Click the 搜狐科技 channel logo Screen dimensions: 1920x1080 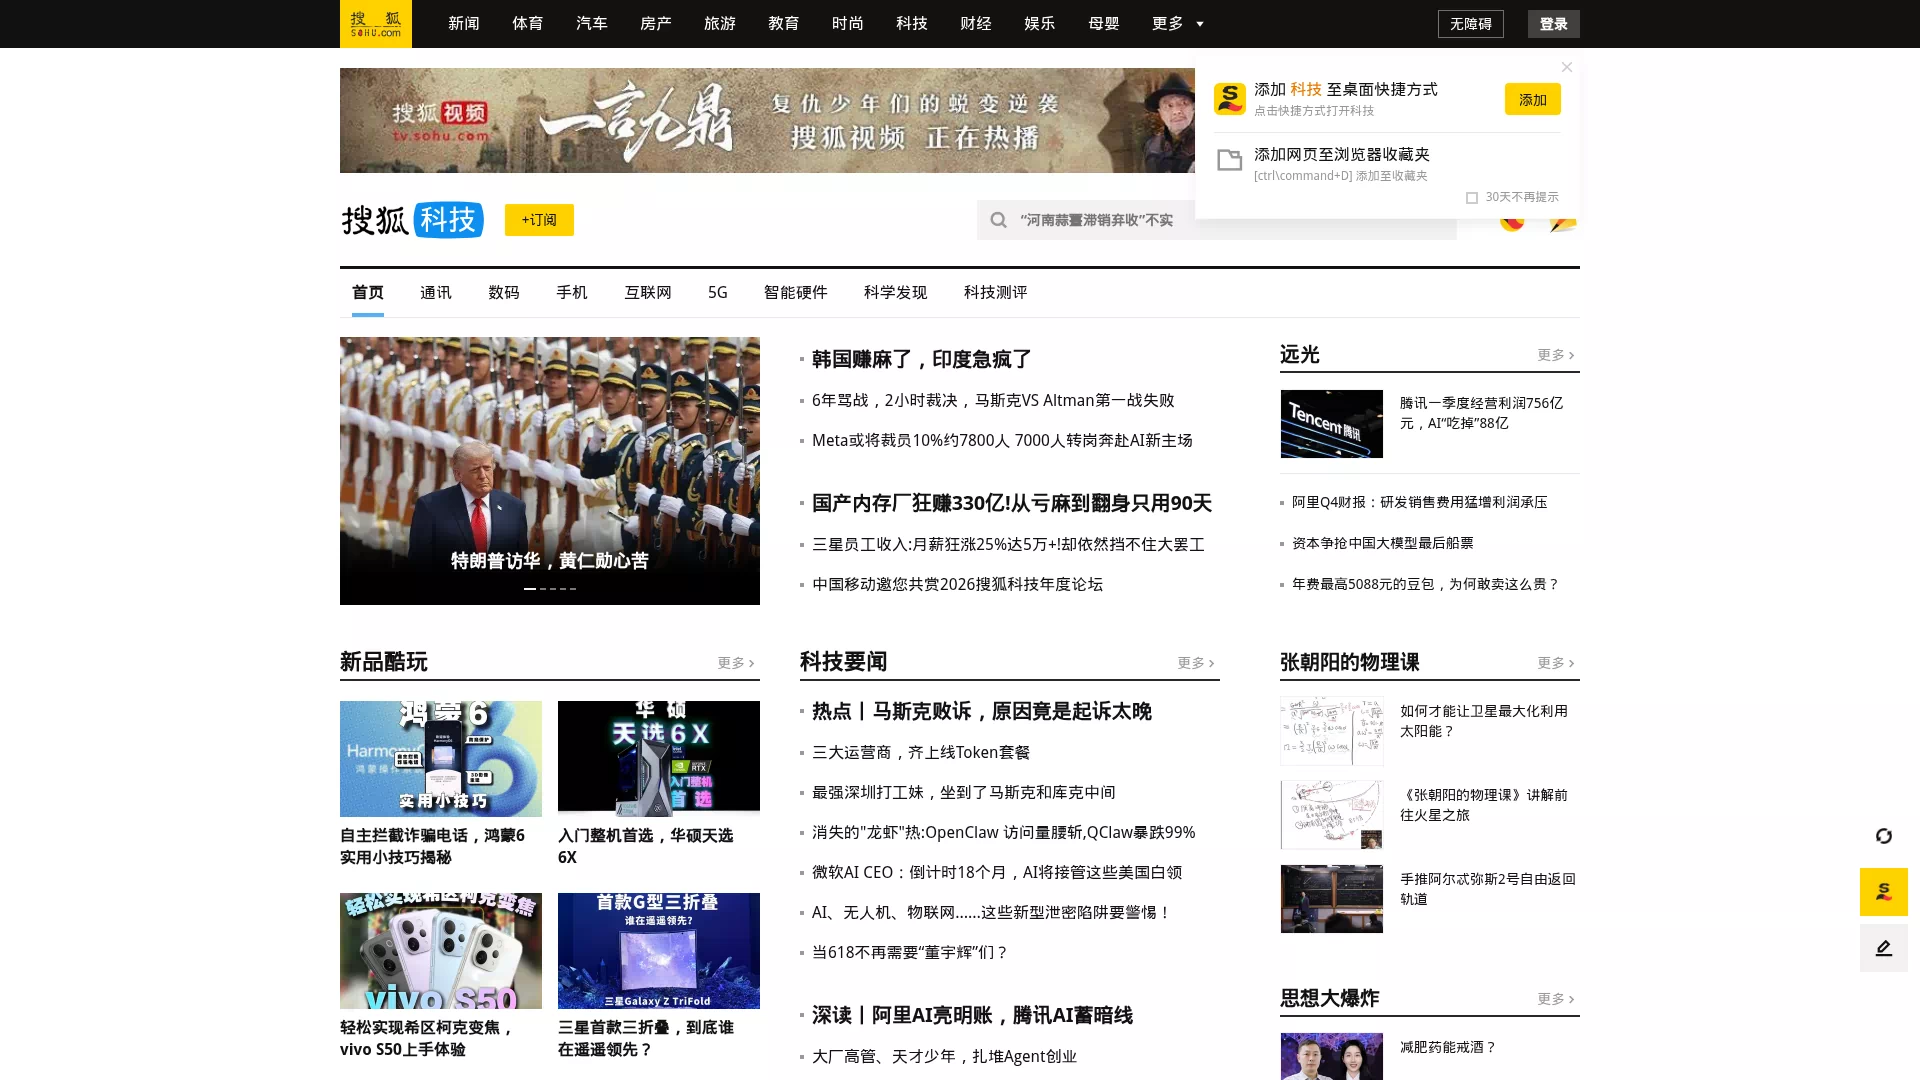[x=413, y=220]
